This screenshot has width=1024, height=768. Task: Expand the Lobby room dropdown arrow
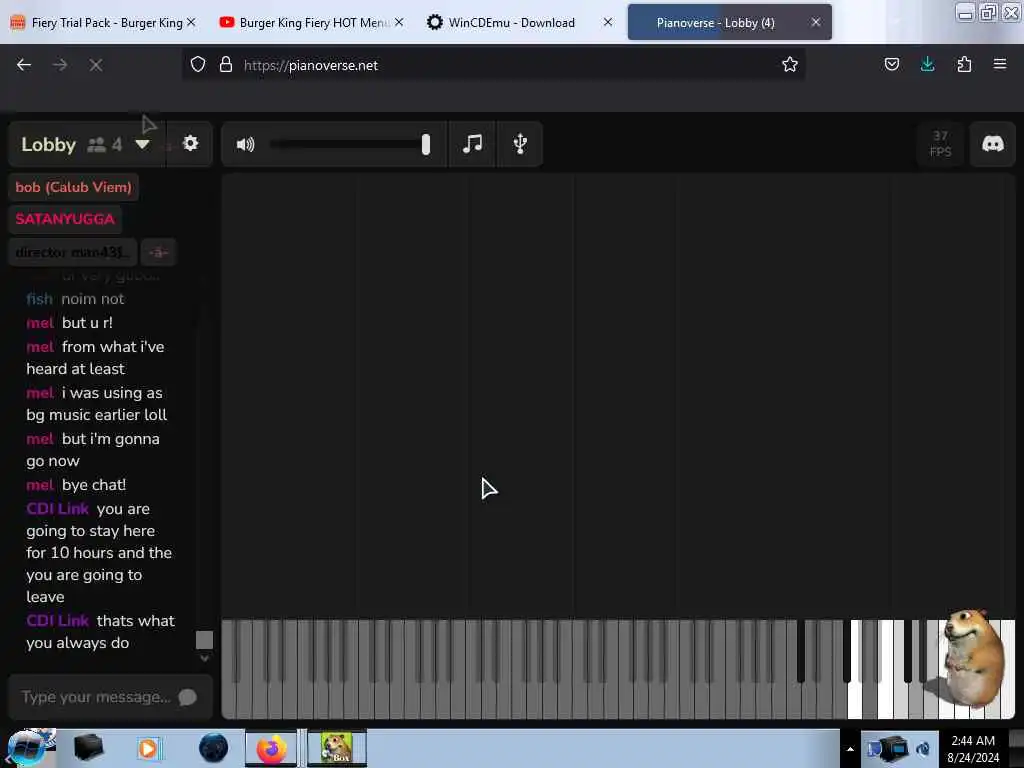(x=142, y=144)
